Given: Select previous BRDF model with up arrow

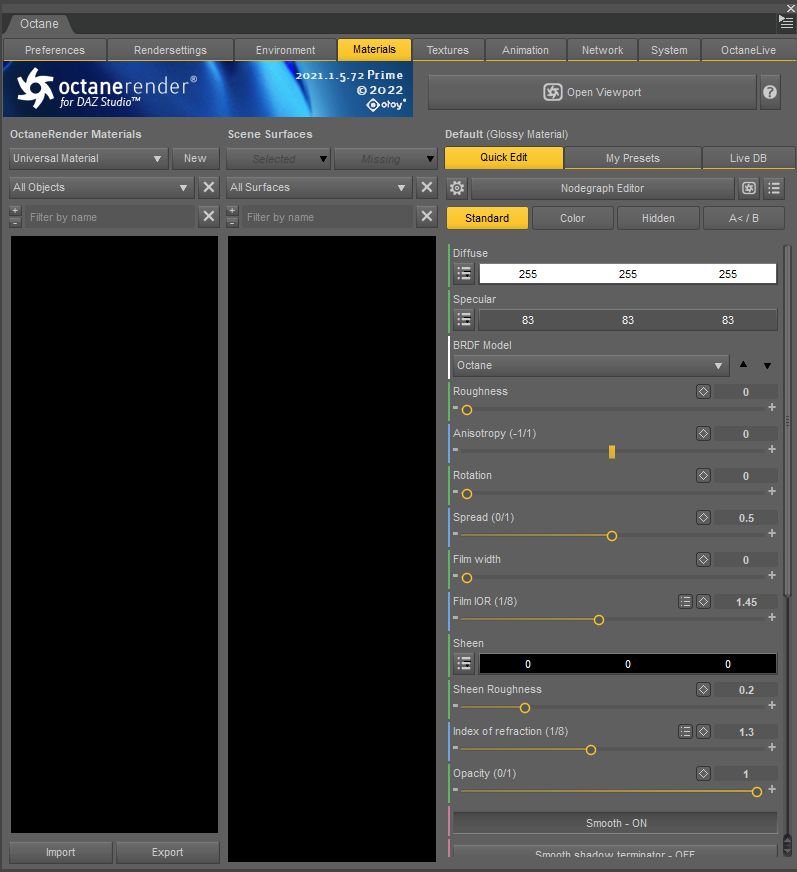Looking at the screenshot, I should click(743, 364).
